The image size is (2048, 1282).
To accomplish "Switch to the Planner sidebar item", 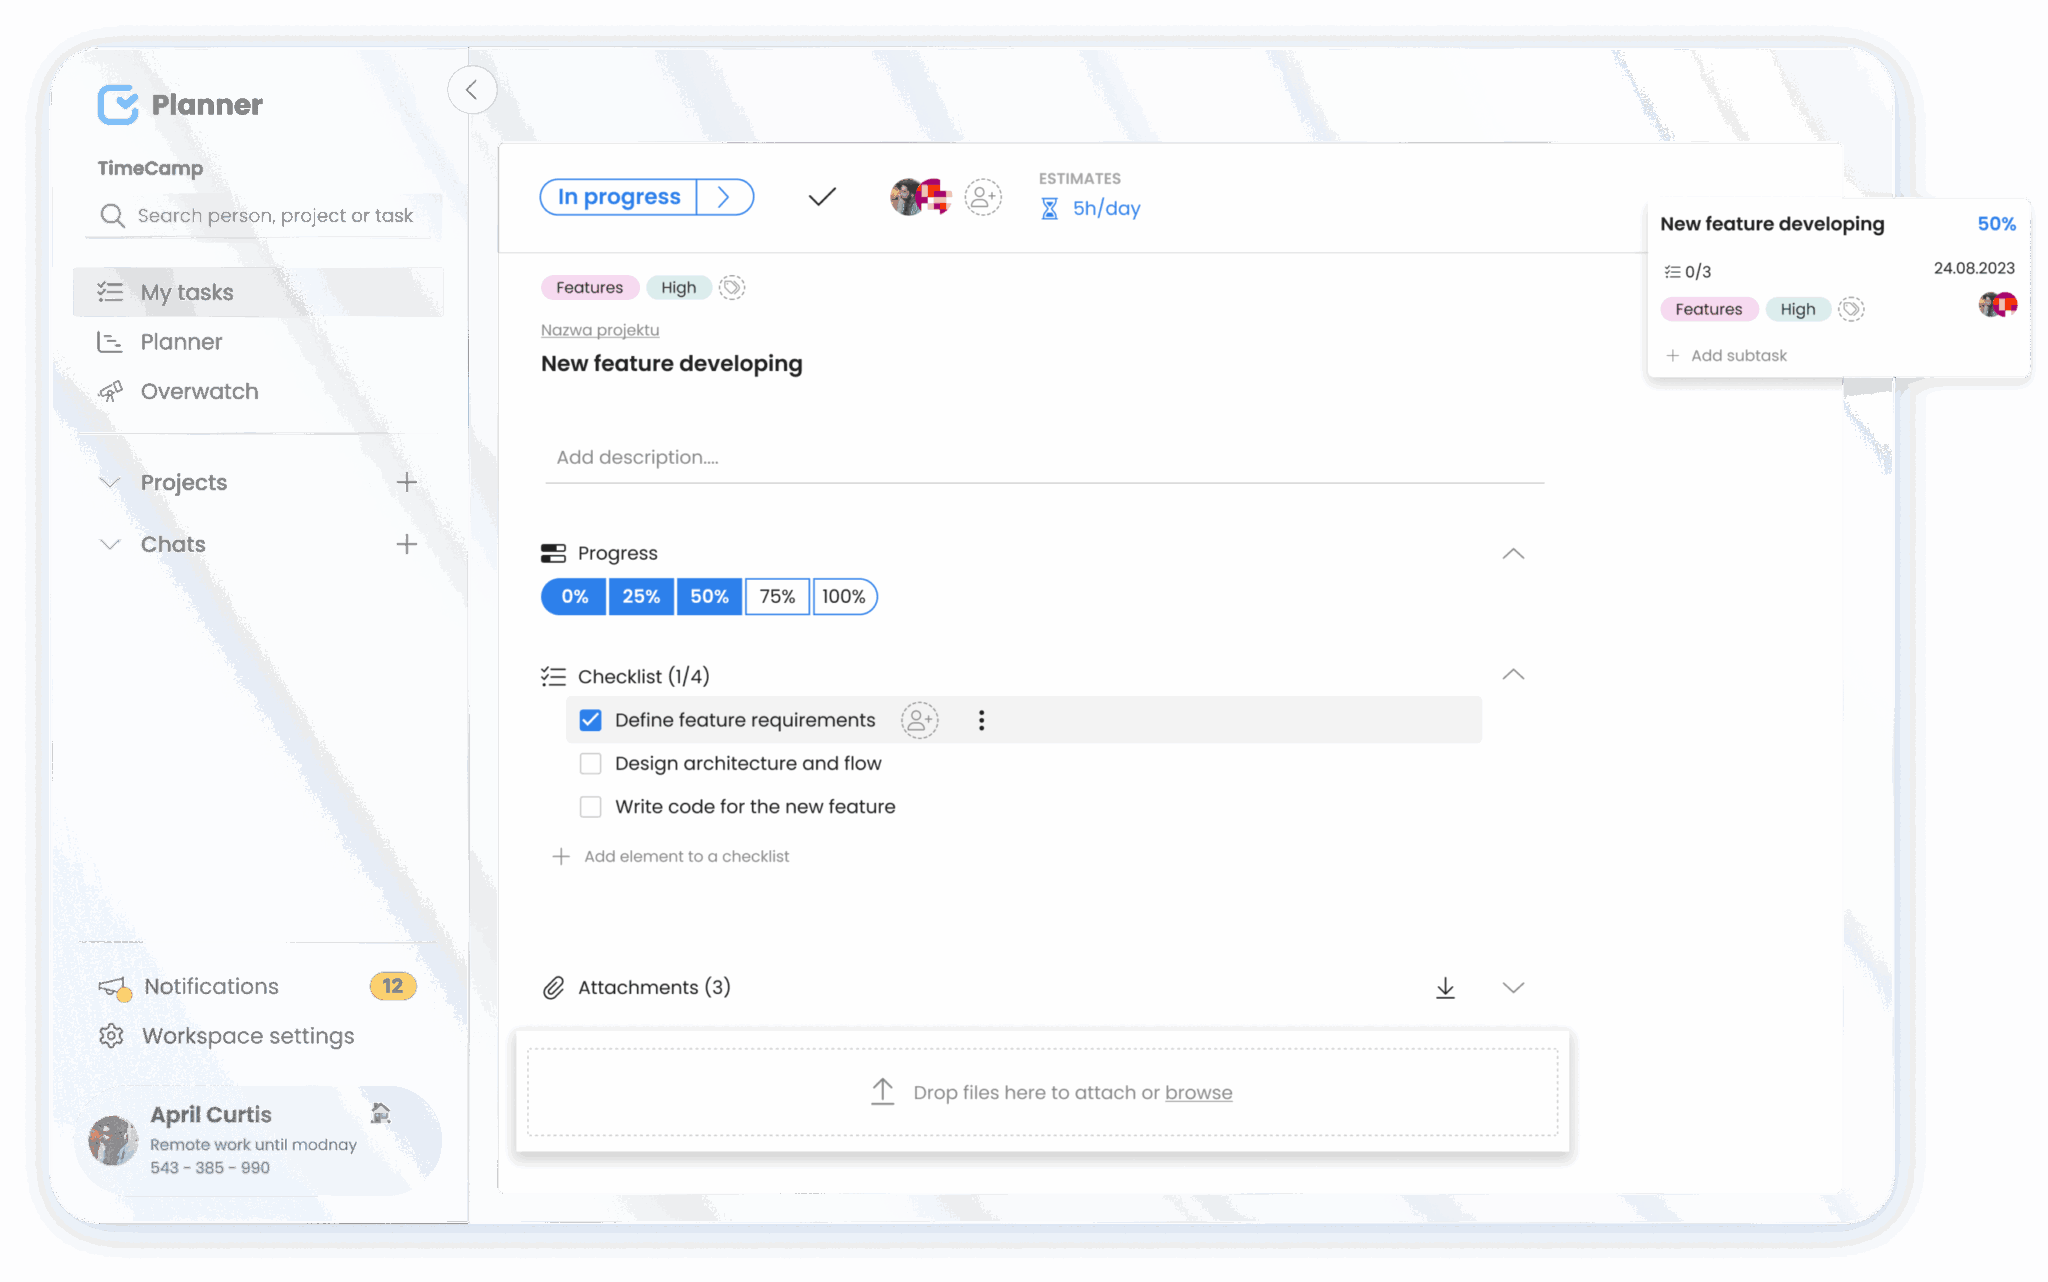I will [180, 341].
